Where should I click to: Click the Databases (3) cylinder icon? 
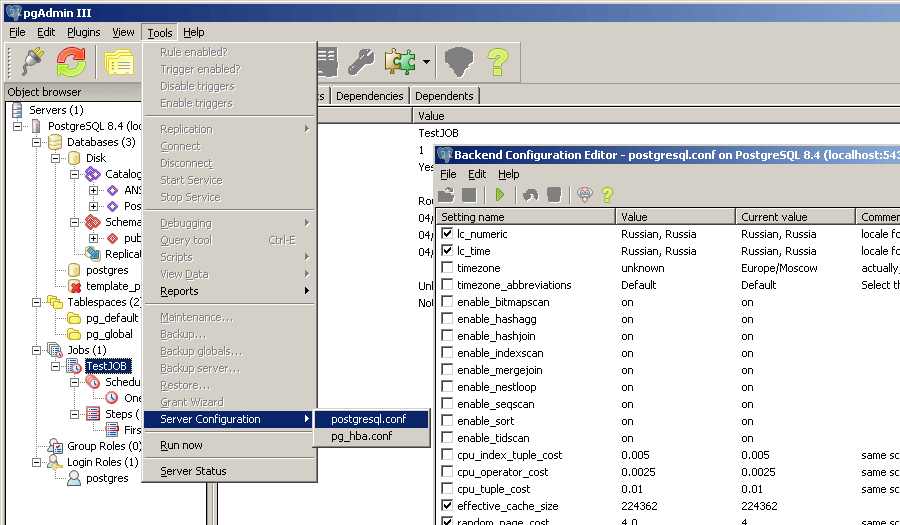click(x=55, y=142)
